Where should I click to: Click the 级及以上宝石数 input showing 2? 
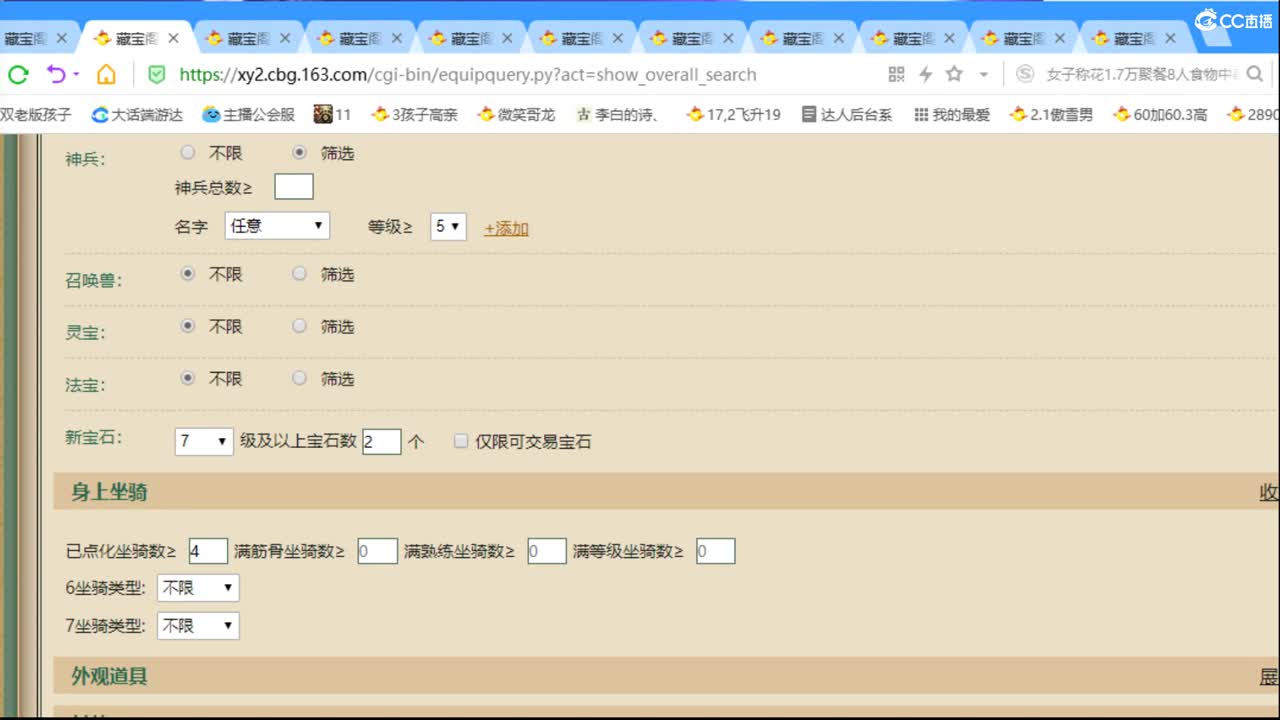coord(382,441)
